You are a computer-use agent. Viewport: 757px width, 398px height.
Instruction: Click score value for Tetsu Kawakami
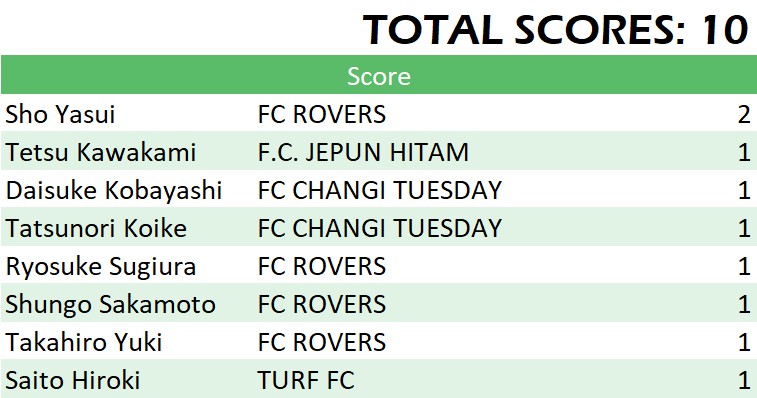point(744,153)
